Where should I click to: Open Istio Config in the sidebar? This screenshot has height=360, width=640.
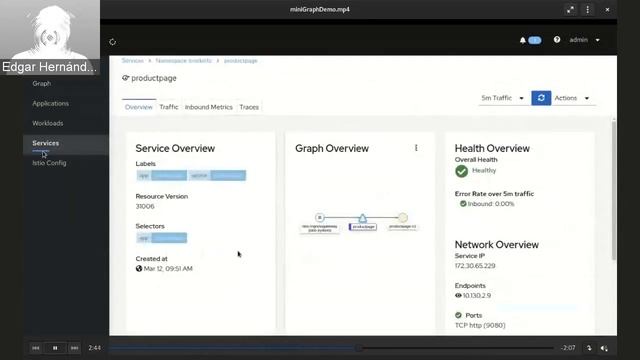pyautogui.click(x=49, y=163)
